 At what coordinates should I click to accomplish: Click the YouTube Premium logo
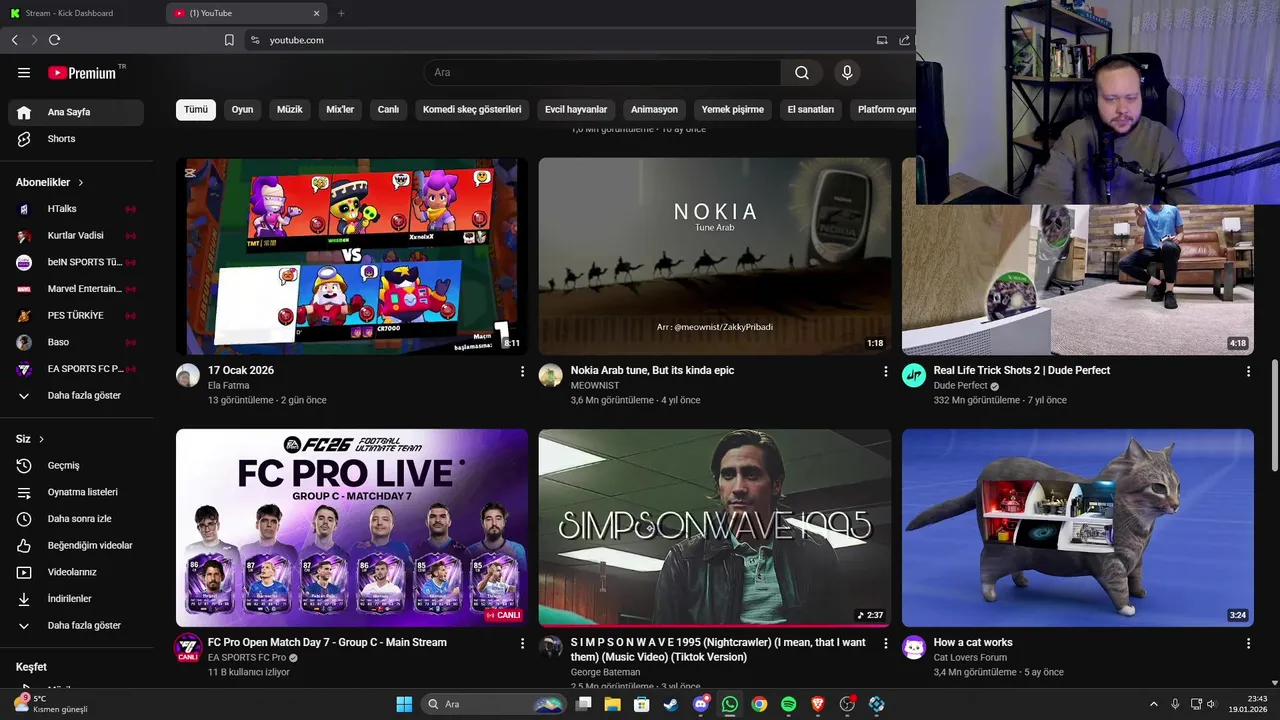coord(82,73)
